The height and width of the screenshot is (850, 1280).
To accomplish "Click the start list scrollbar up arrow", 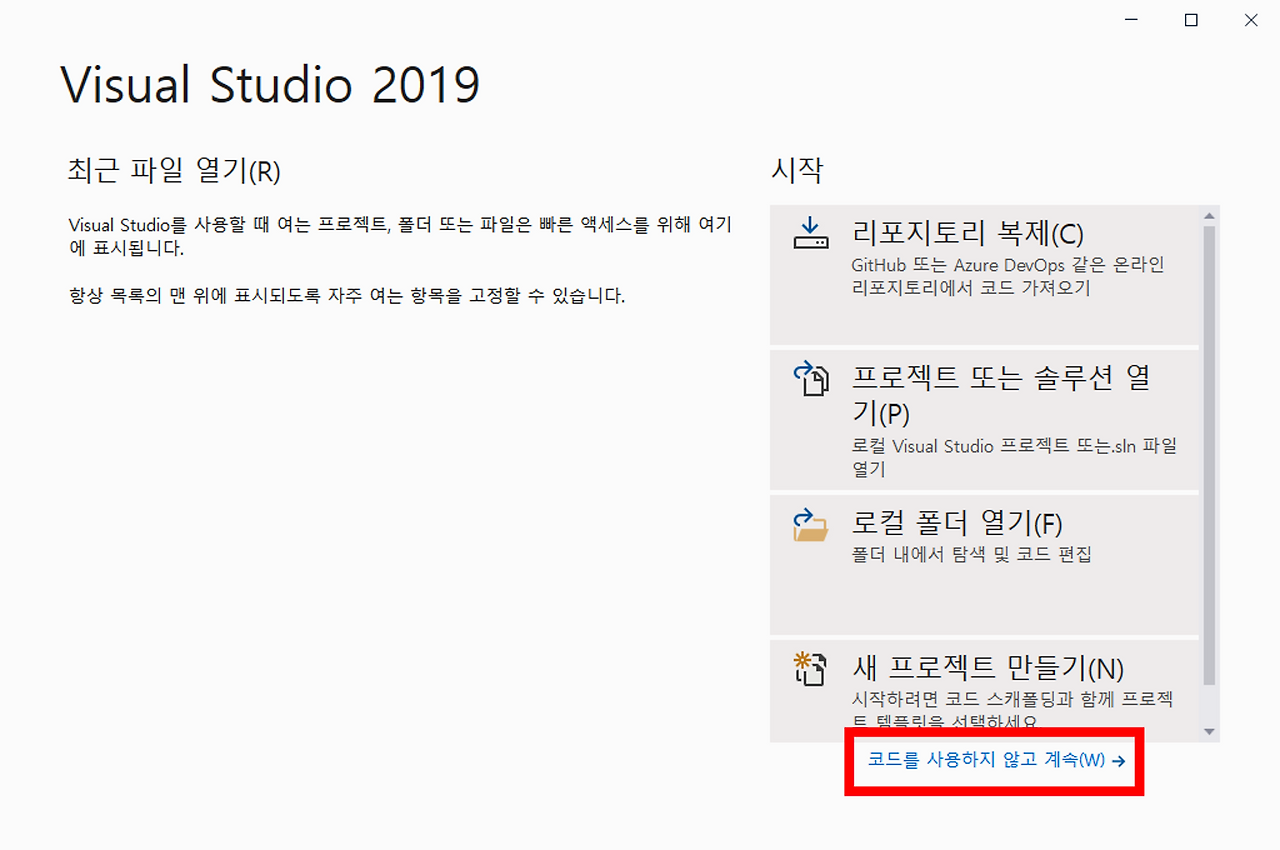I will tap(1210, 216).
